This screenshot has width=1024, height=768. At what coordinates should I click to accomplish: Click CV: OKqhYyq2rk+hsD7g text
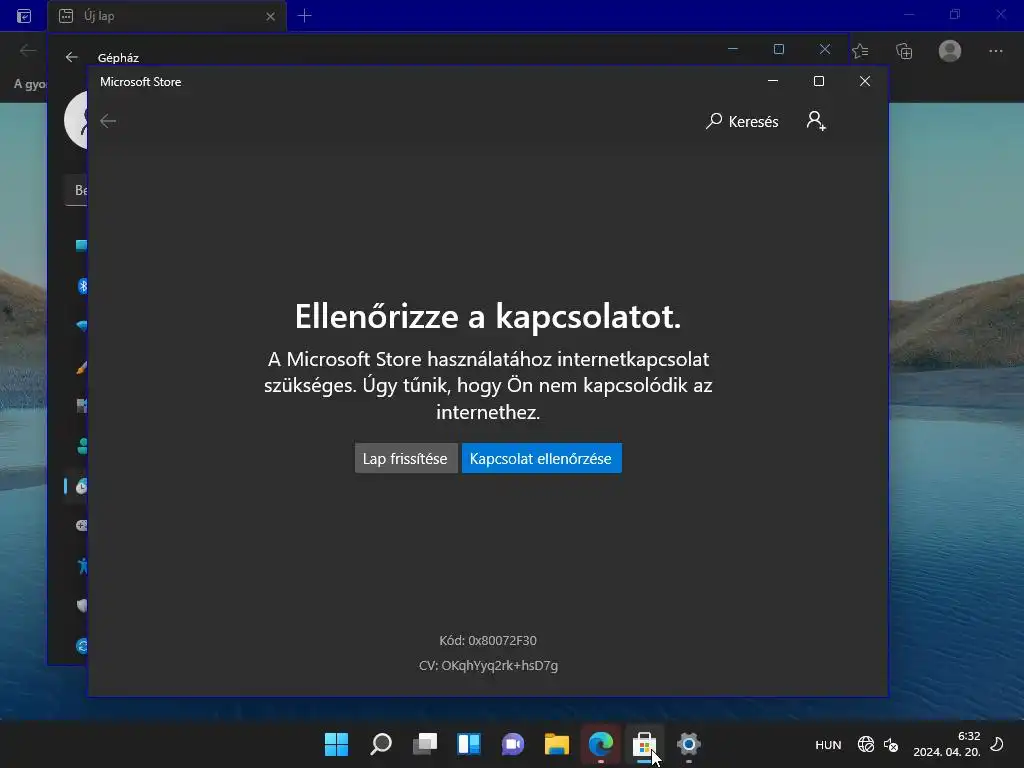point(488,665)
